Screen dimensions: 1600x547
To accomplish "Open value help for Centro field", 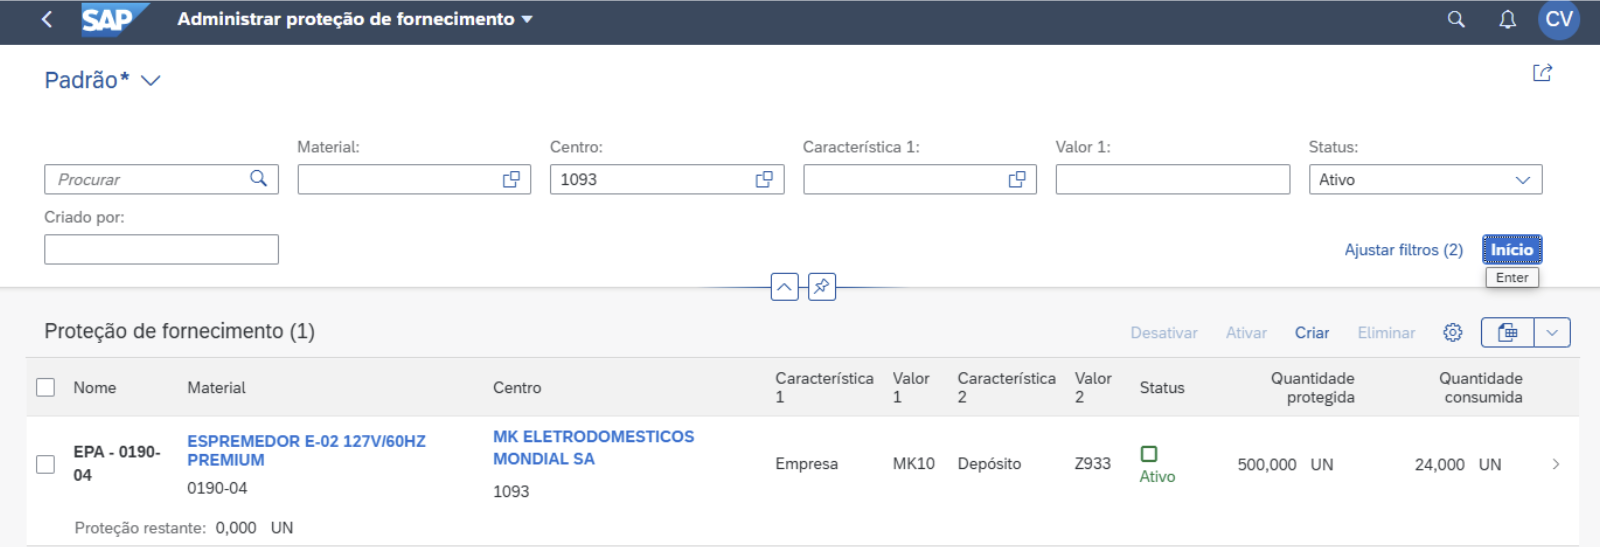I will pyautogui.click(x=764, y=179).
